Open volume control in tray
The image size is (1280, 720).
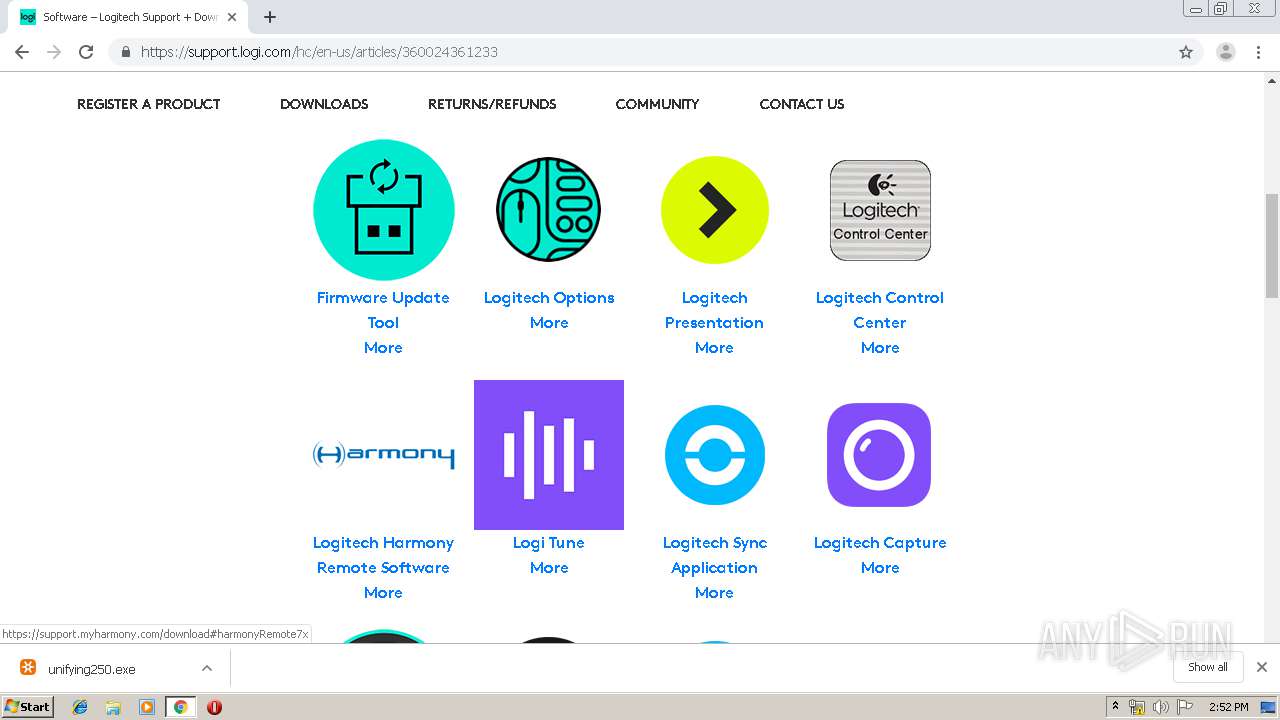tap(1160, 707)
